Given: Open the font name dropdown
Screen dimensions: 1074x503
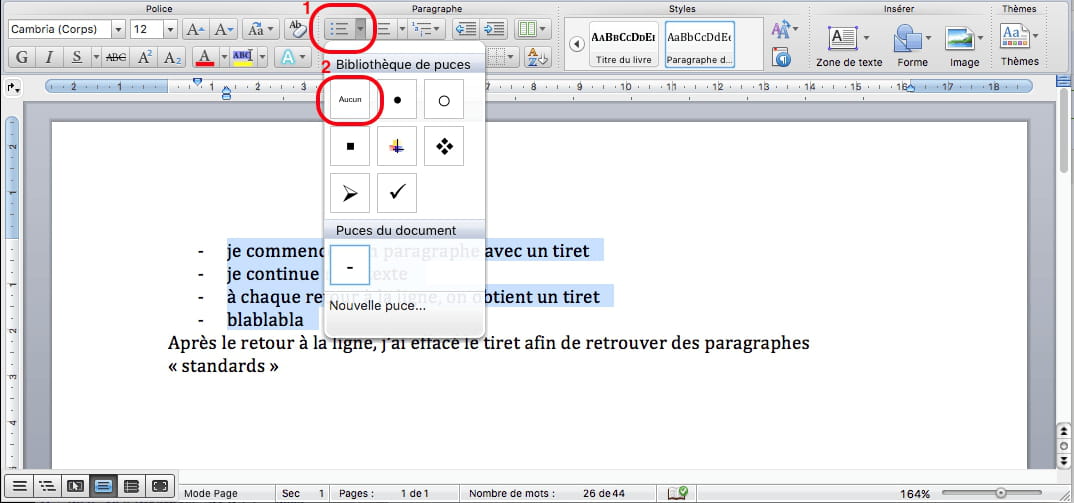Looking at the screenshot, I should point(119,30).
